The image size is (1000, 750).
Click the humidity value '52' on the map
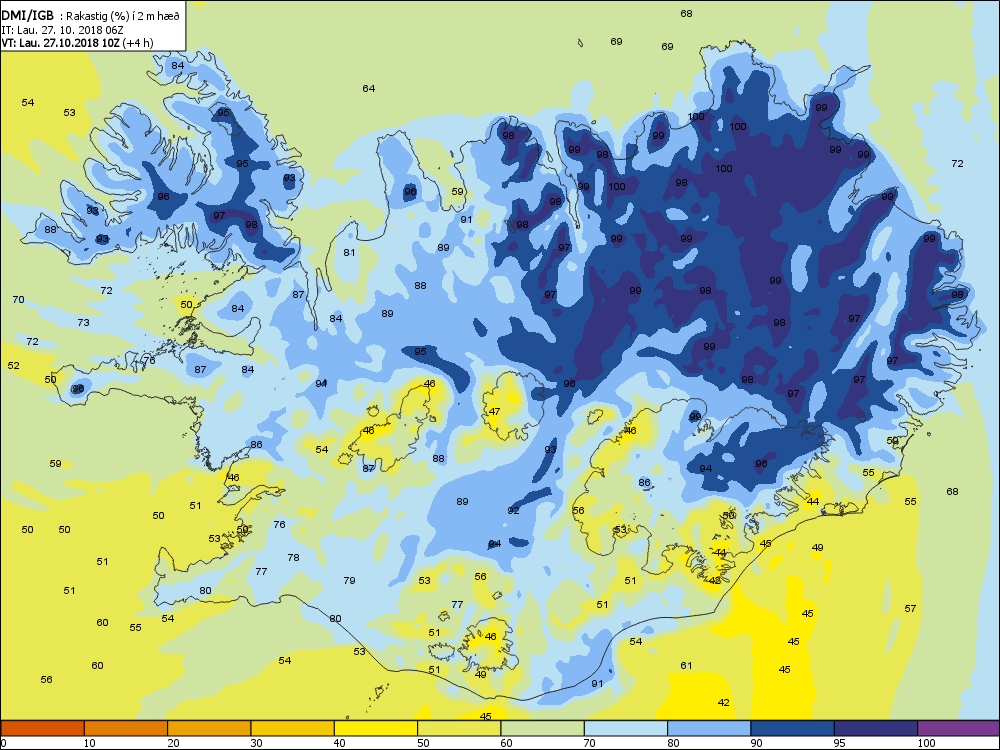pos(13,366)
